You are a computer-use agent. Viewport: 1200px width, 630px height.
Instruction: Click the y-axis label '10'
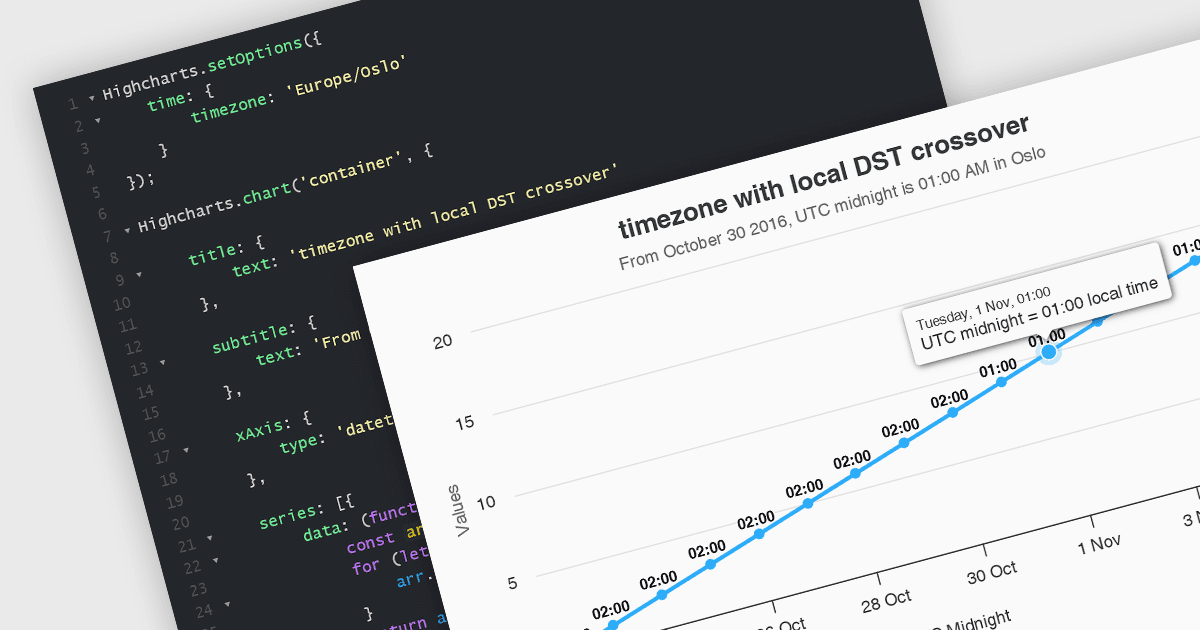click(486, 500)
